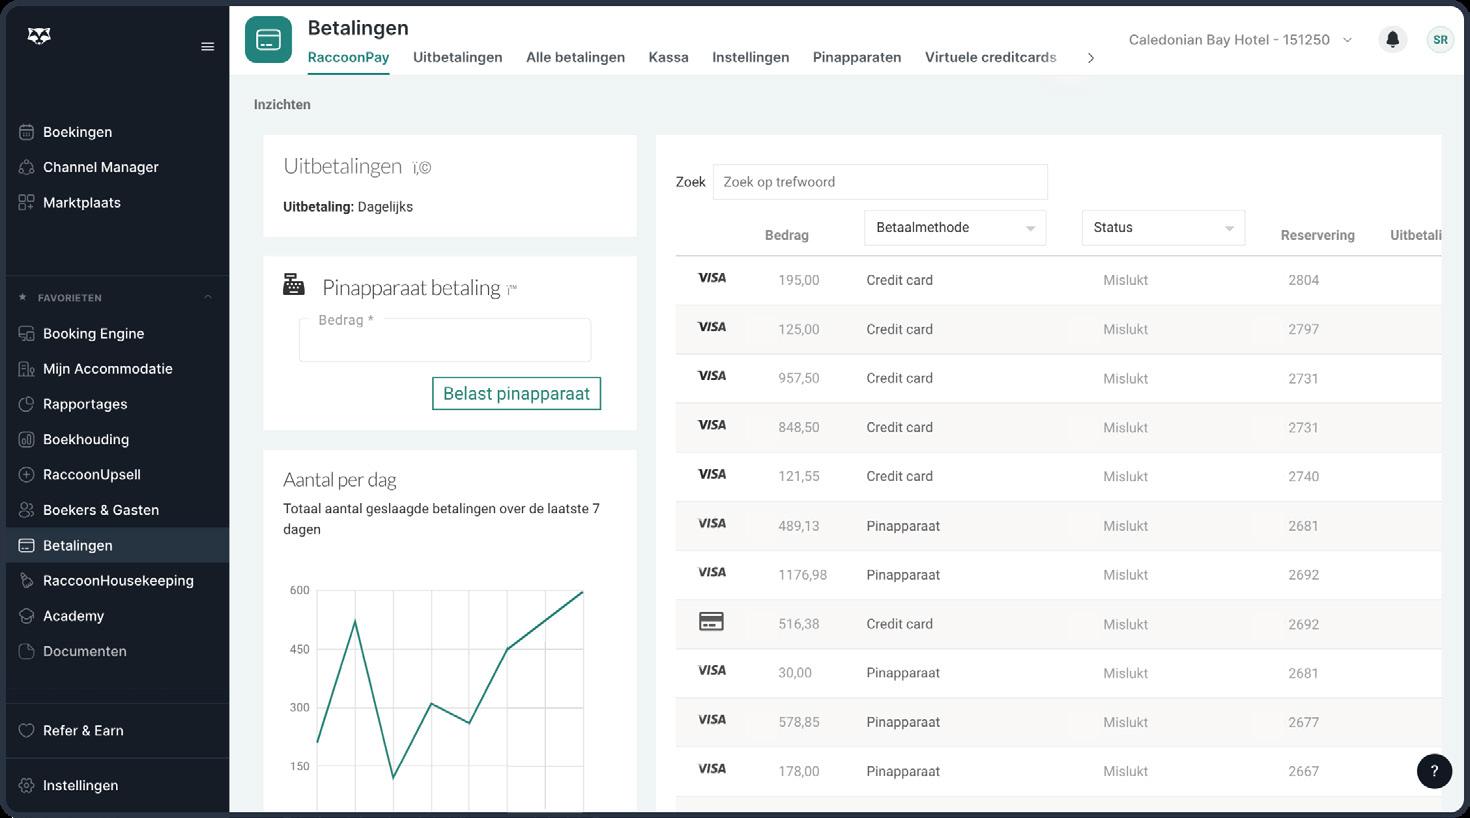This screenshot has height=818, width=1470.
Task: Click the notification bell icon
Action: pos(1392,40)
